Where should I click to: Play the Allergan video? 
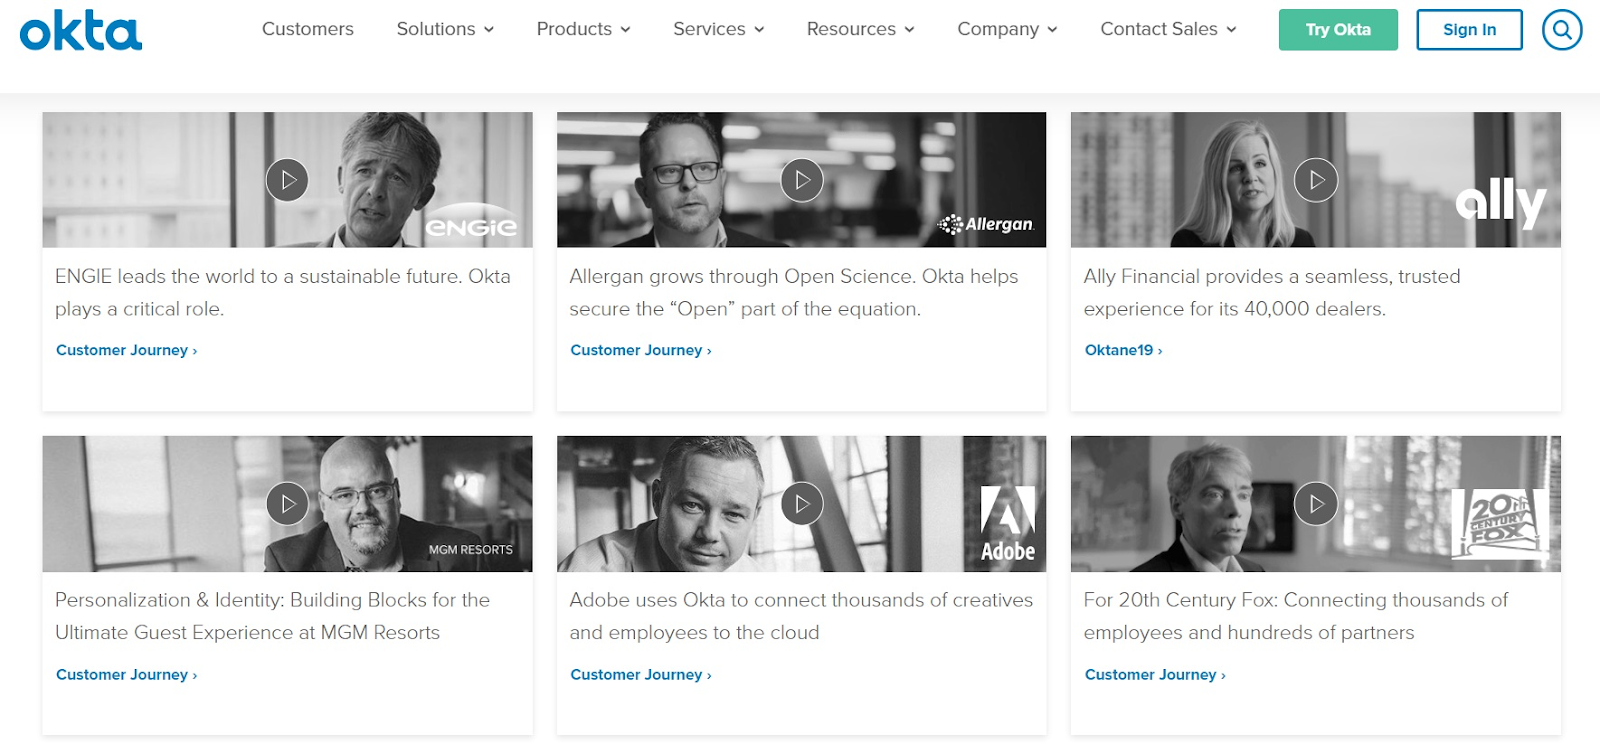(802, 180)
